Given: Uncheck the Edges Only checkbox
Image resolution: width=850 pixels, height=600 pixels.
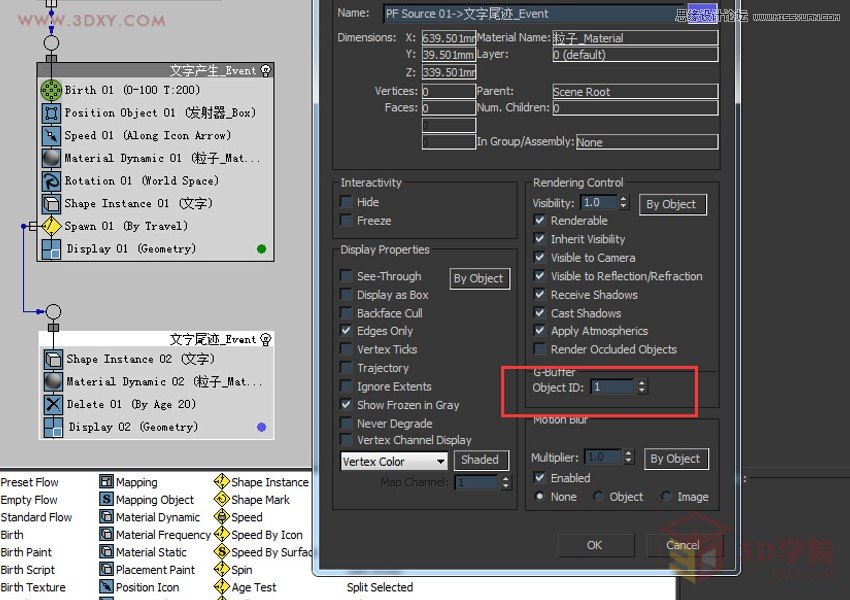Looking at the screenshot, I should coord(345,330).
